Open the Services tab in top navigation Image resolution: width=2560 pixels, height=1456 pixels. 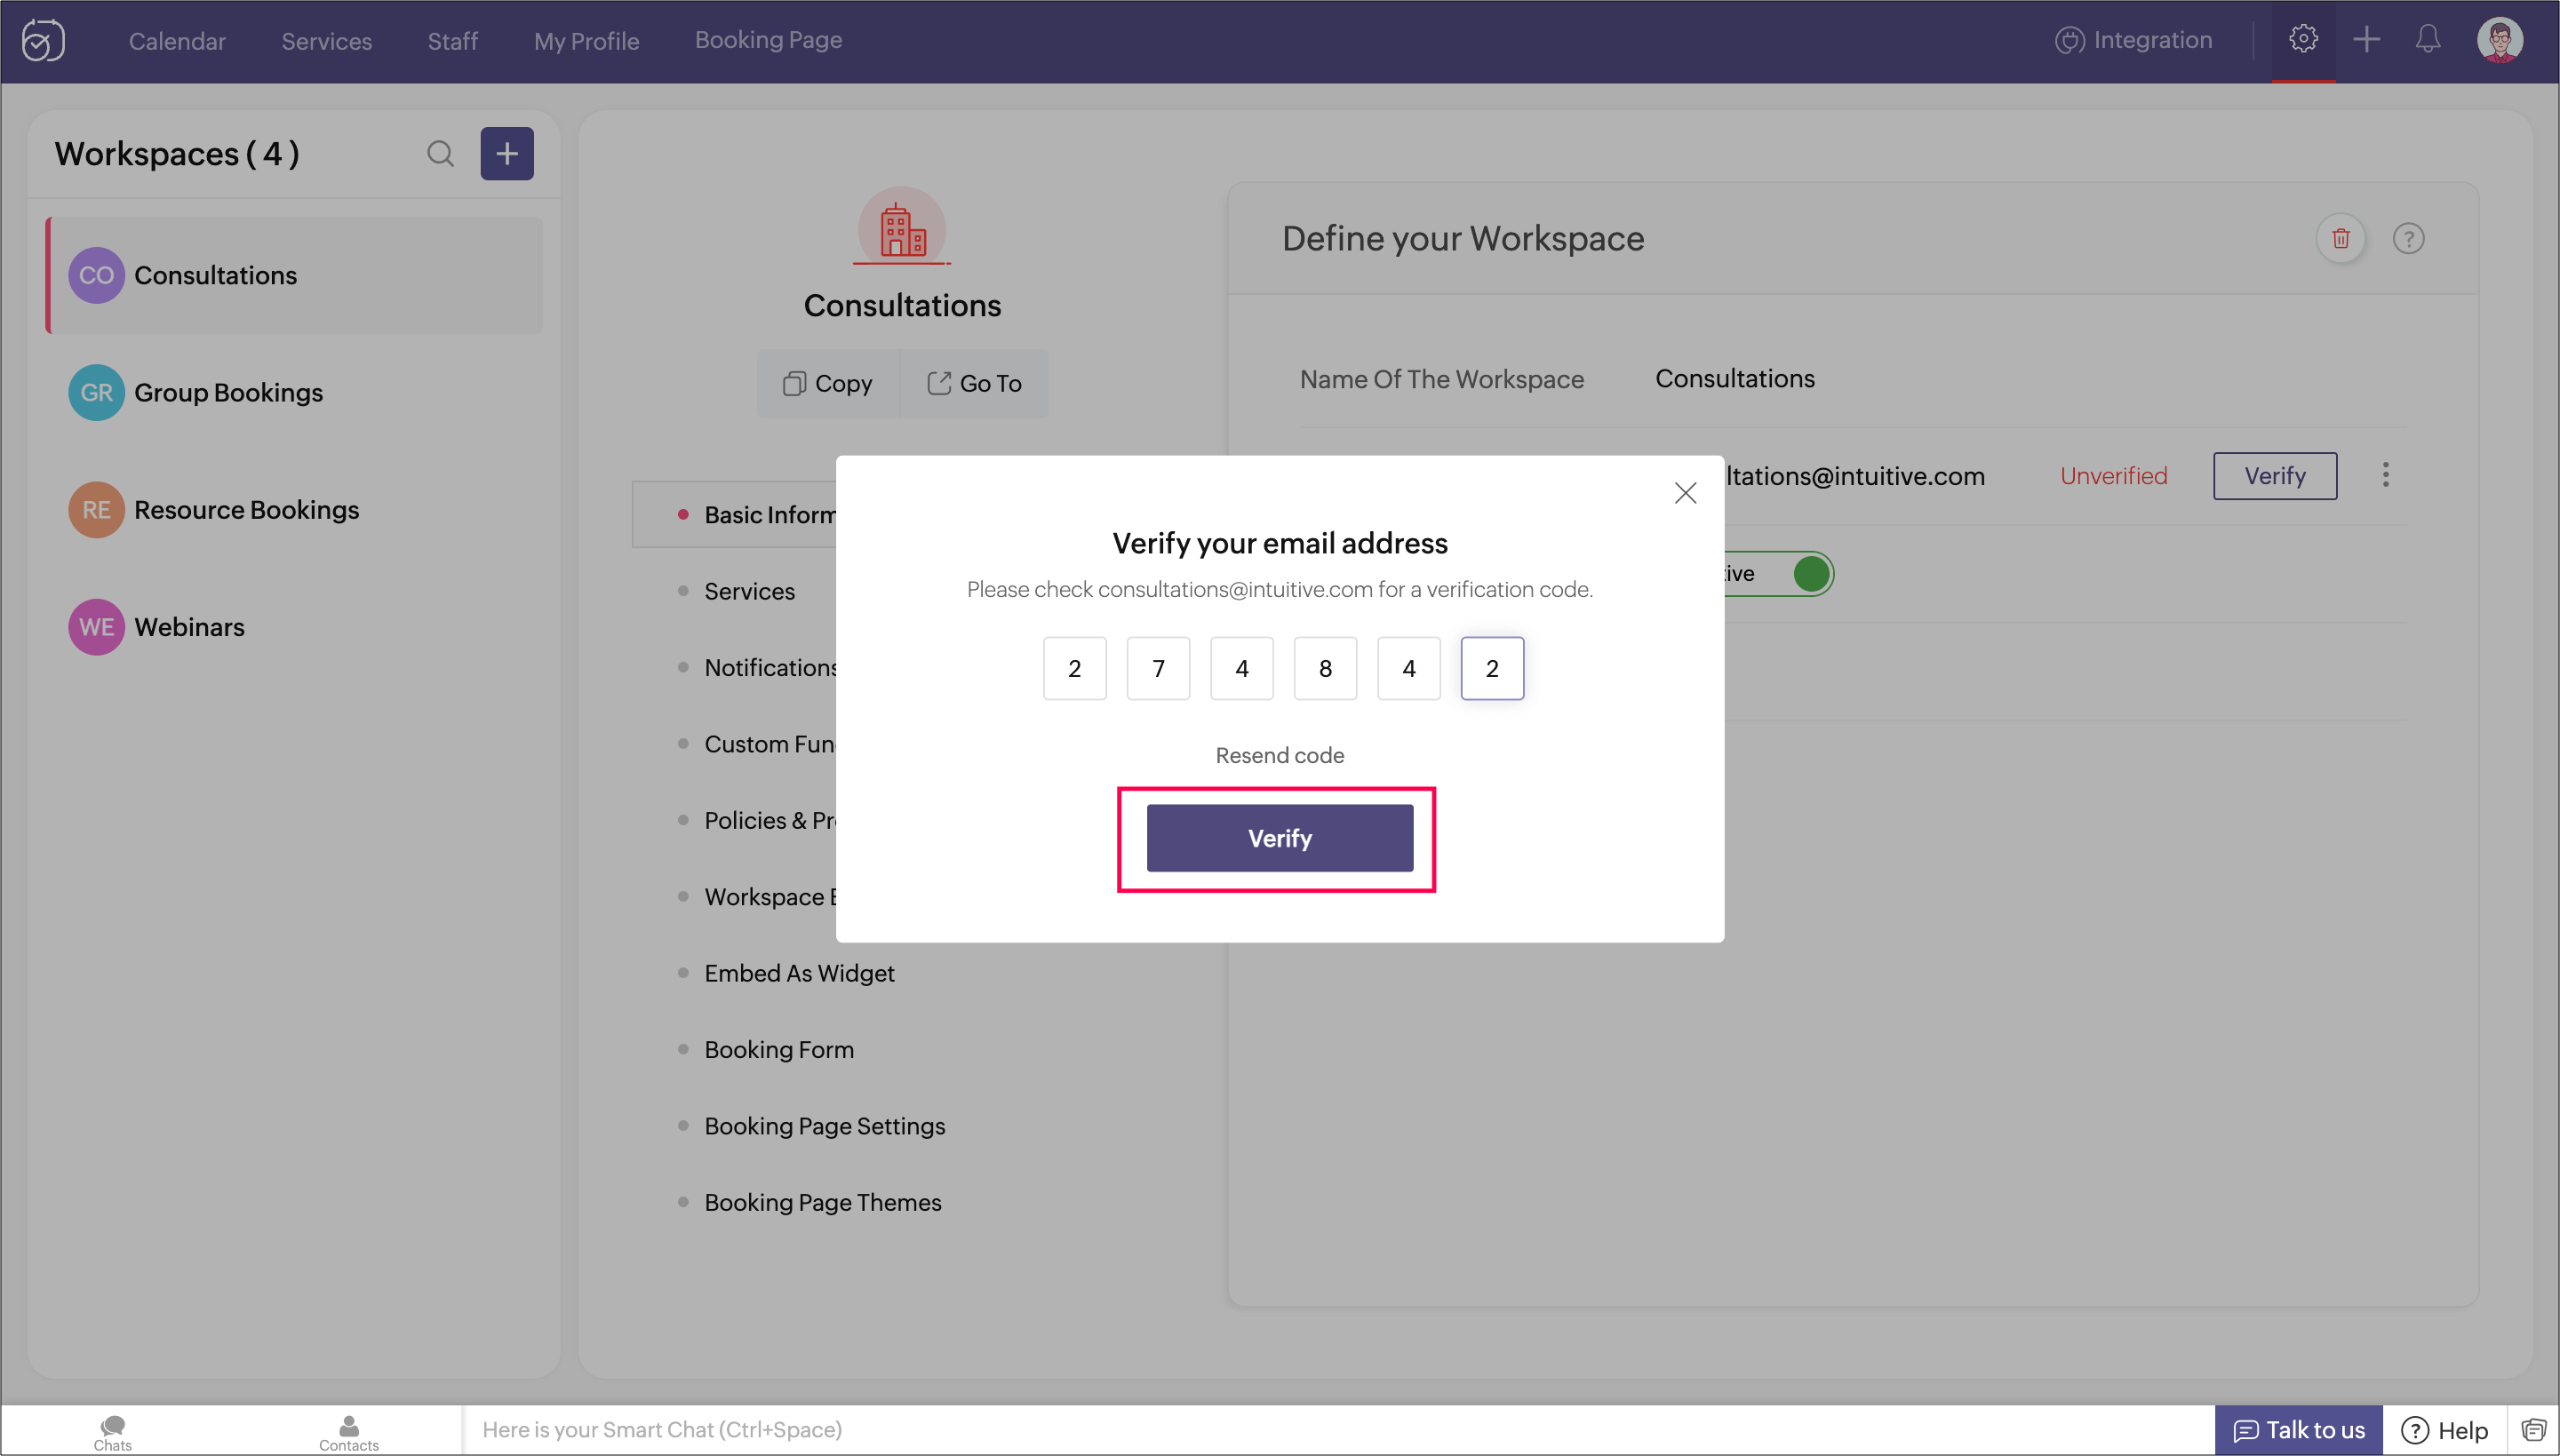pos(326,41)
